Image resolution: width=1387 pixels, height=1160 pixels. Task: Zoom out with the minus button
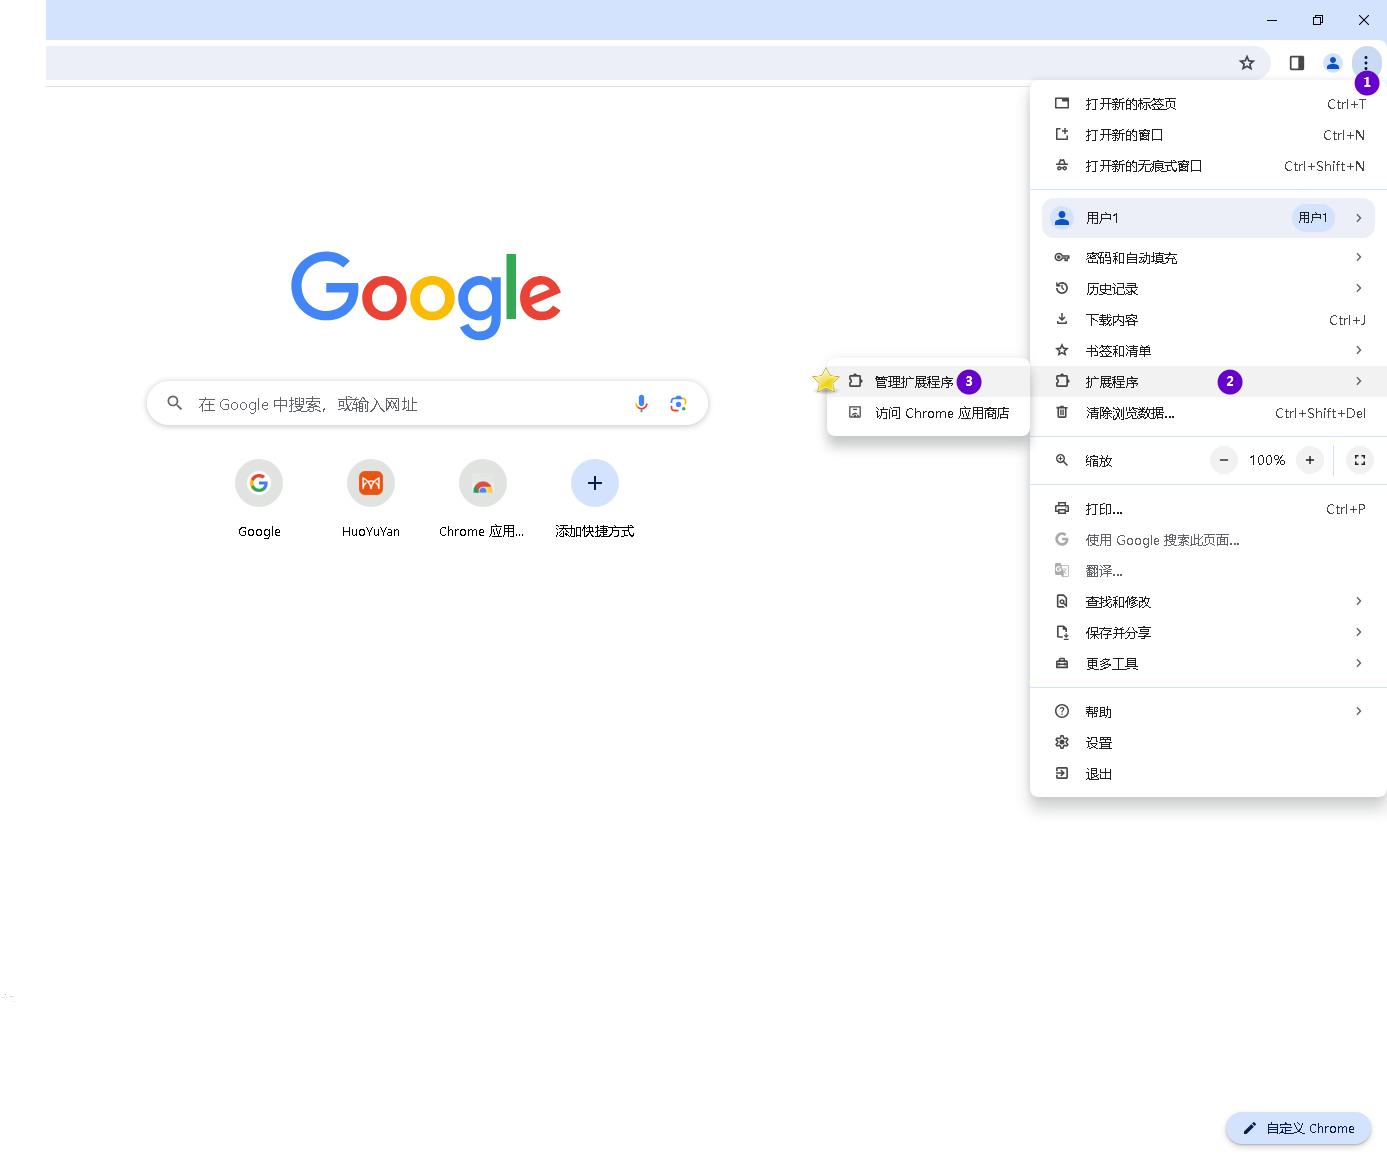[1223, 460]
